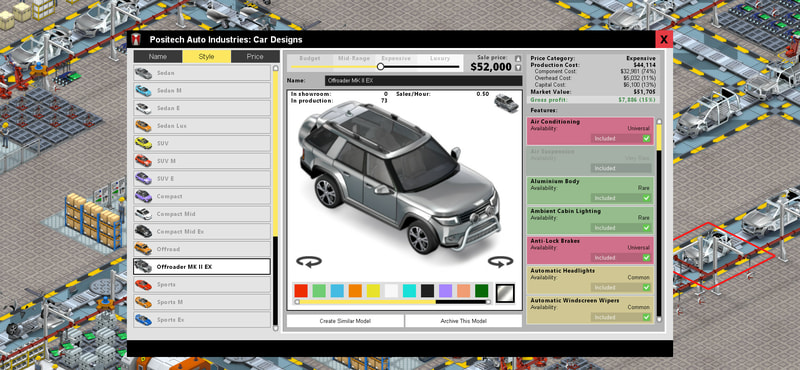Click Archive This Model button
800x370 pixels.
tap(463, 321)
